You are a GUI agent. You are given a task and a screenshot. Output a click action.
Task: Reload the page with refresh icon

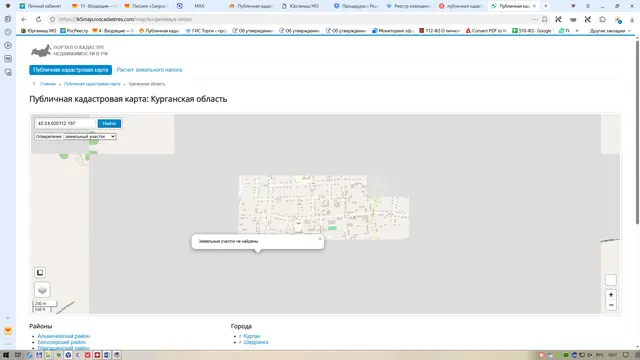click(x=38, y=19)
